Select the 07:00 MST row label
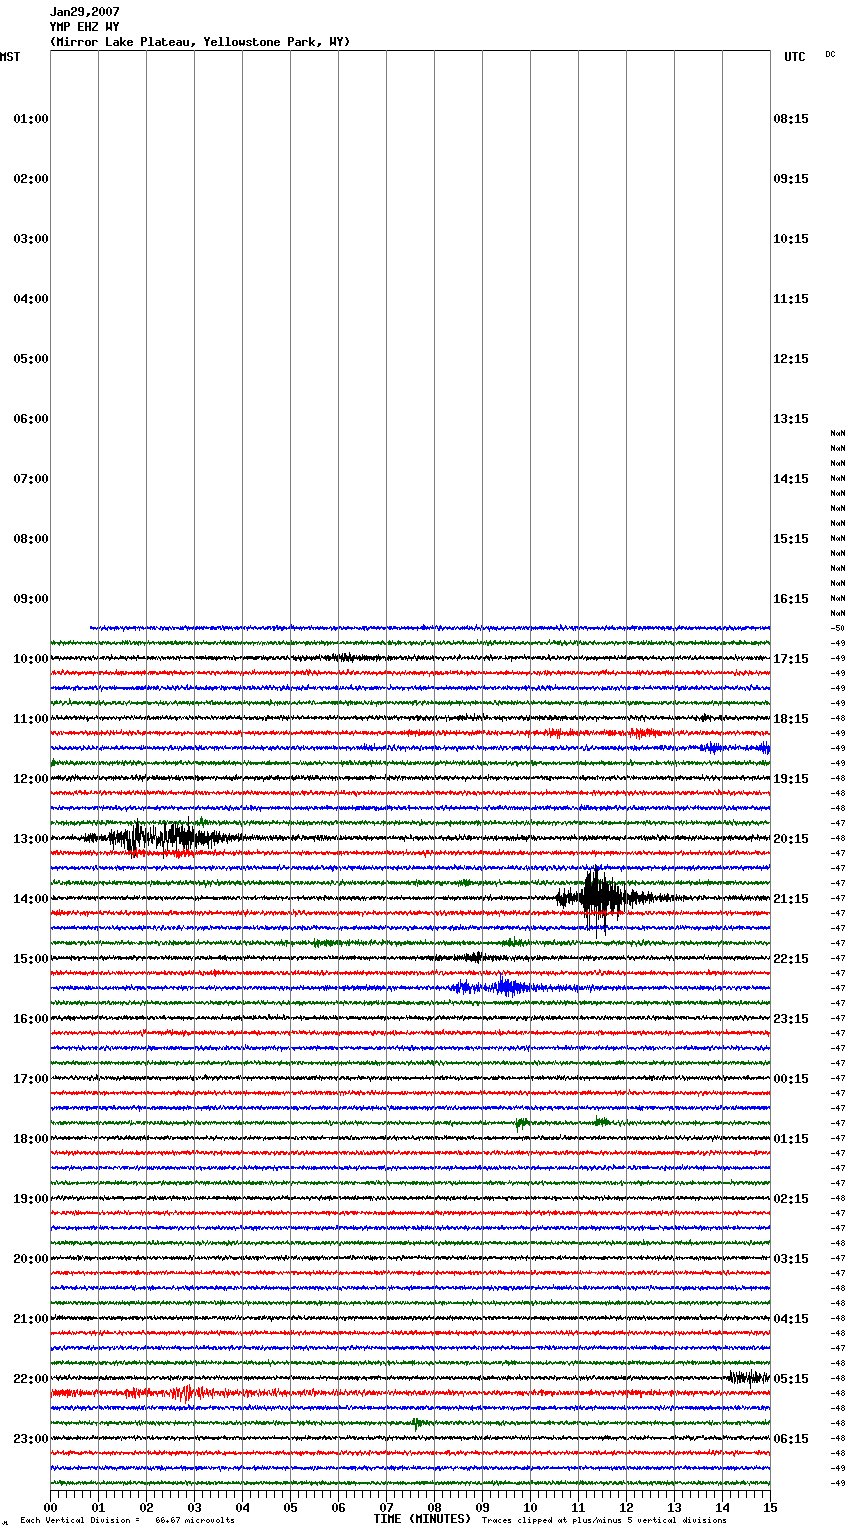This screenshot has height=1534, width=850. point(31,479)
